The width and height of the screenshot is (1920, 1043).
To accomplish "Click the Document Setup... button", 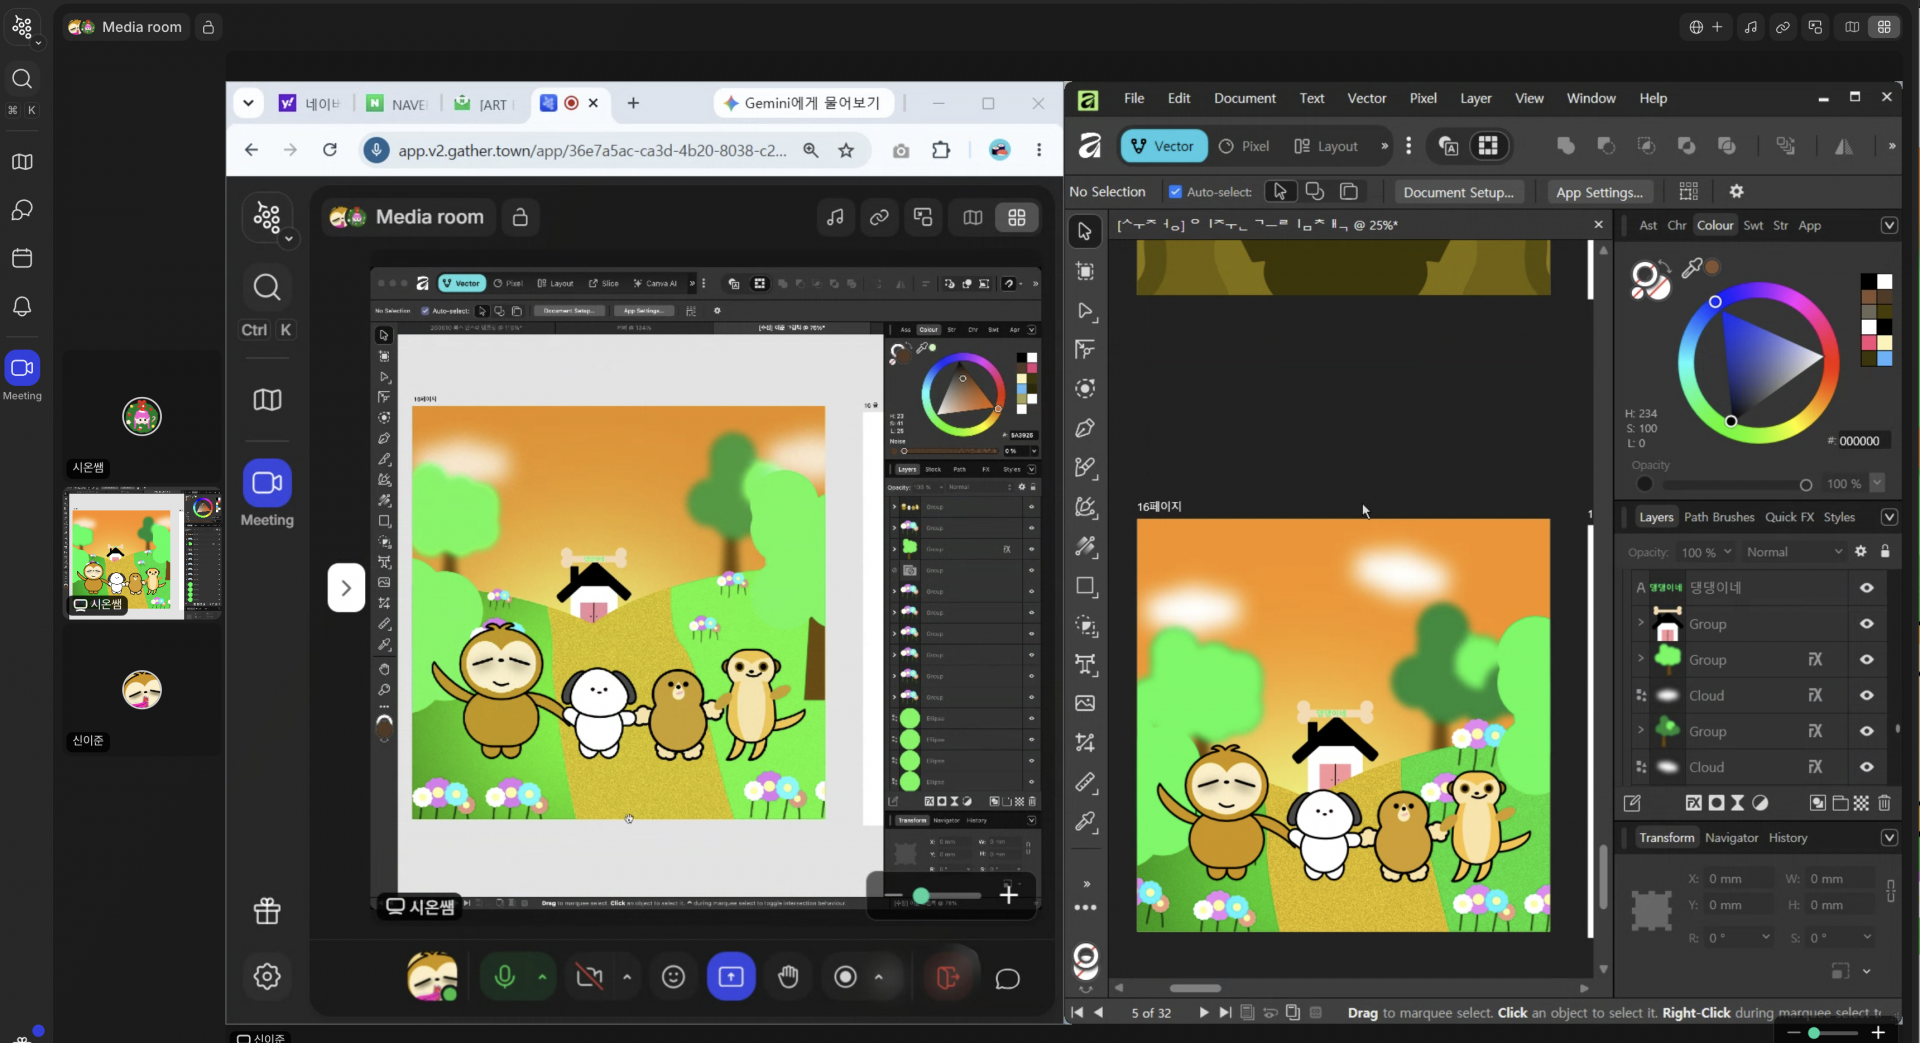I will tap(1458, 192).
